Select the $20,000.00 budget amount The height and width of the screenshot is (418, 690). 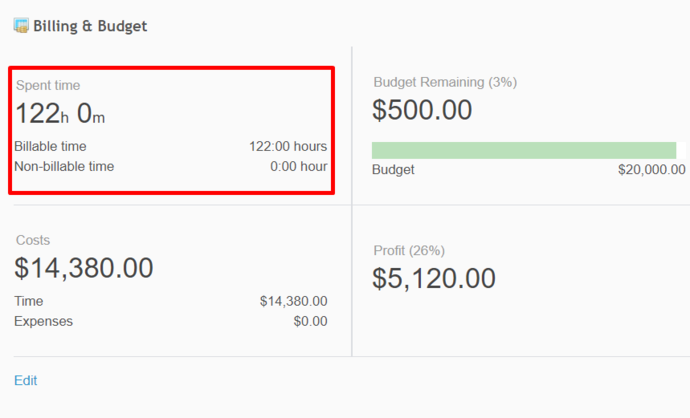pyautogui.click(x=652, y=170)
